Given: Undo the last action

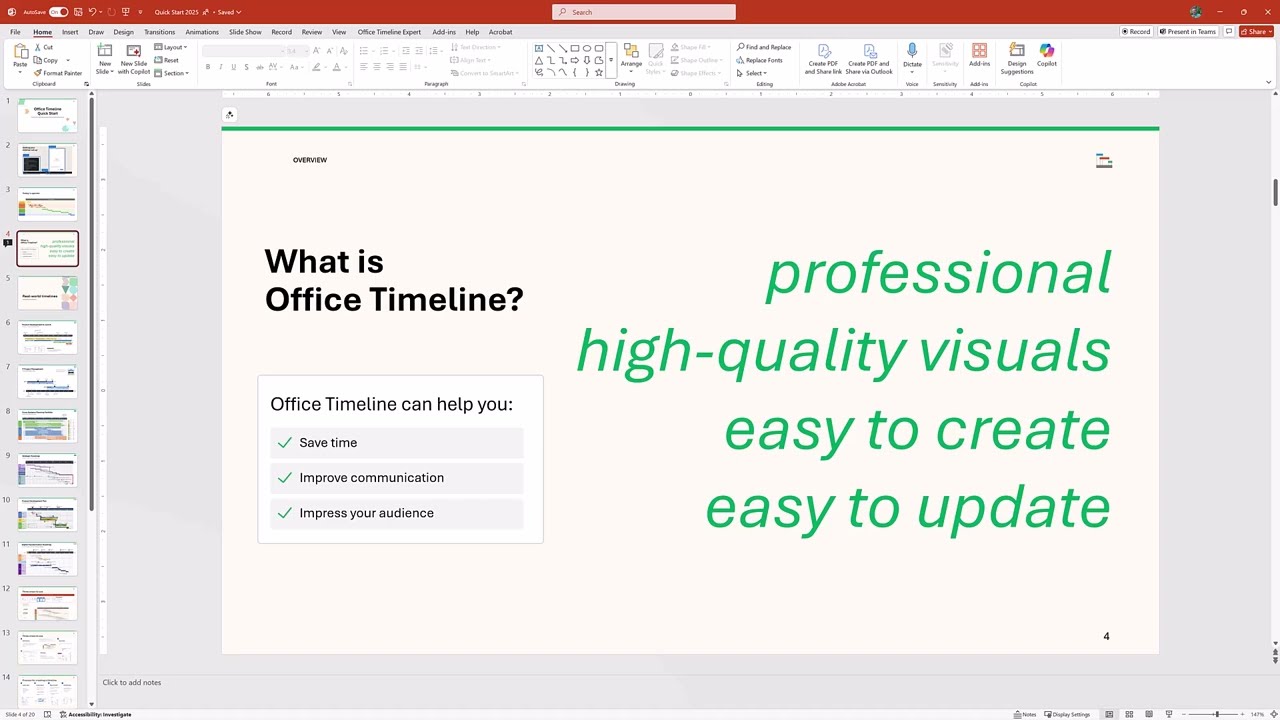Looking at the screenshot, I should (92, 12).
